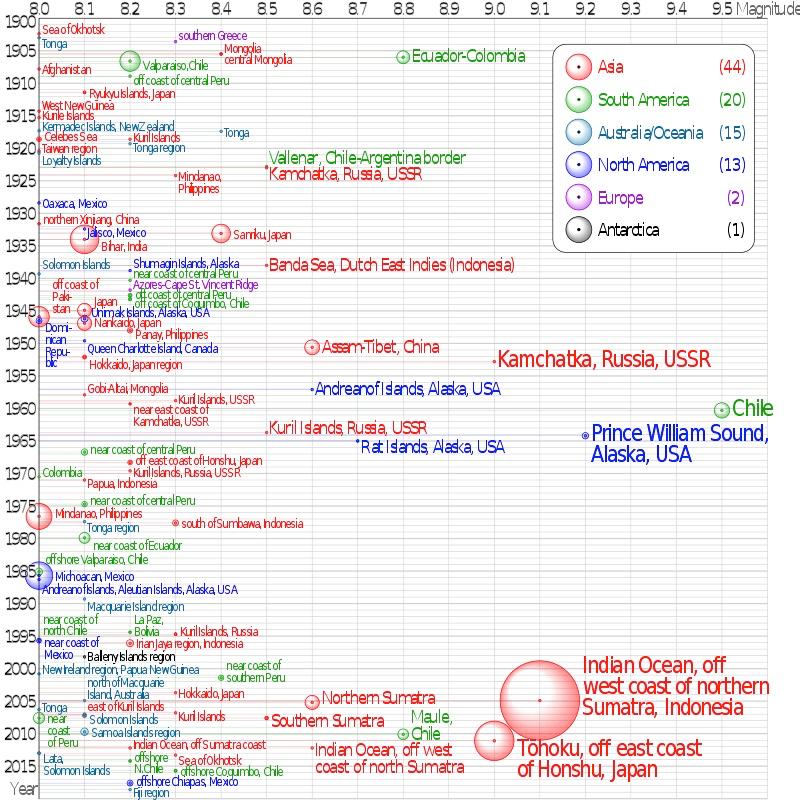Click the green bubble beside Valparaiso, Chile
Viewport: 800px width, 800px height.
[x=130, y=61]
